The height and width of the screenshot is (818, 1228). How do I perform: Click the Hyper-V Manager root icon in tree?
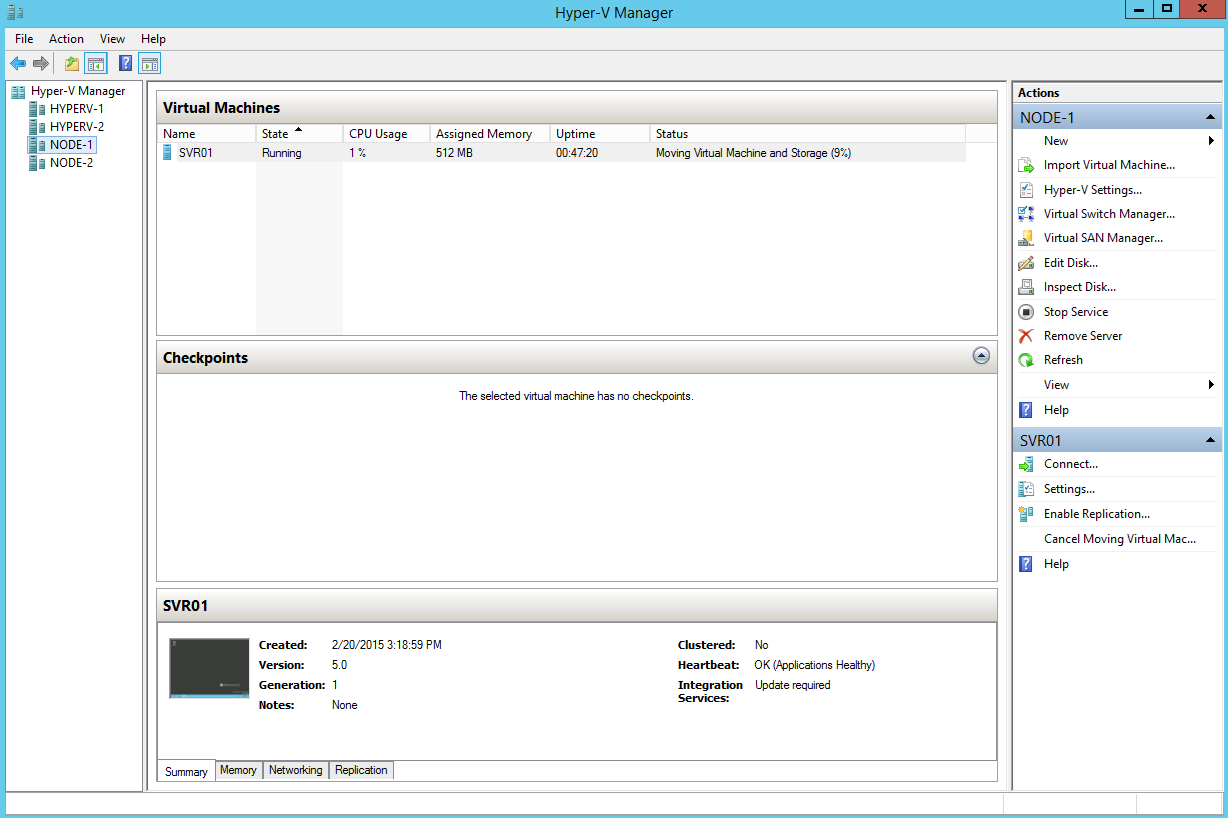pos(18,91)
